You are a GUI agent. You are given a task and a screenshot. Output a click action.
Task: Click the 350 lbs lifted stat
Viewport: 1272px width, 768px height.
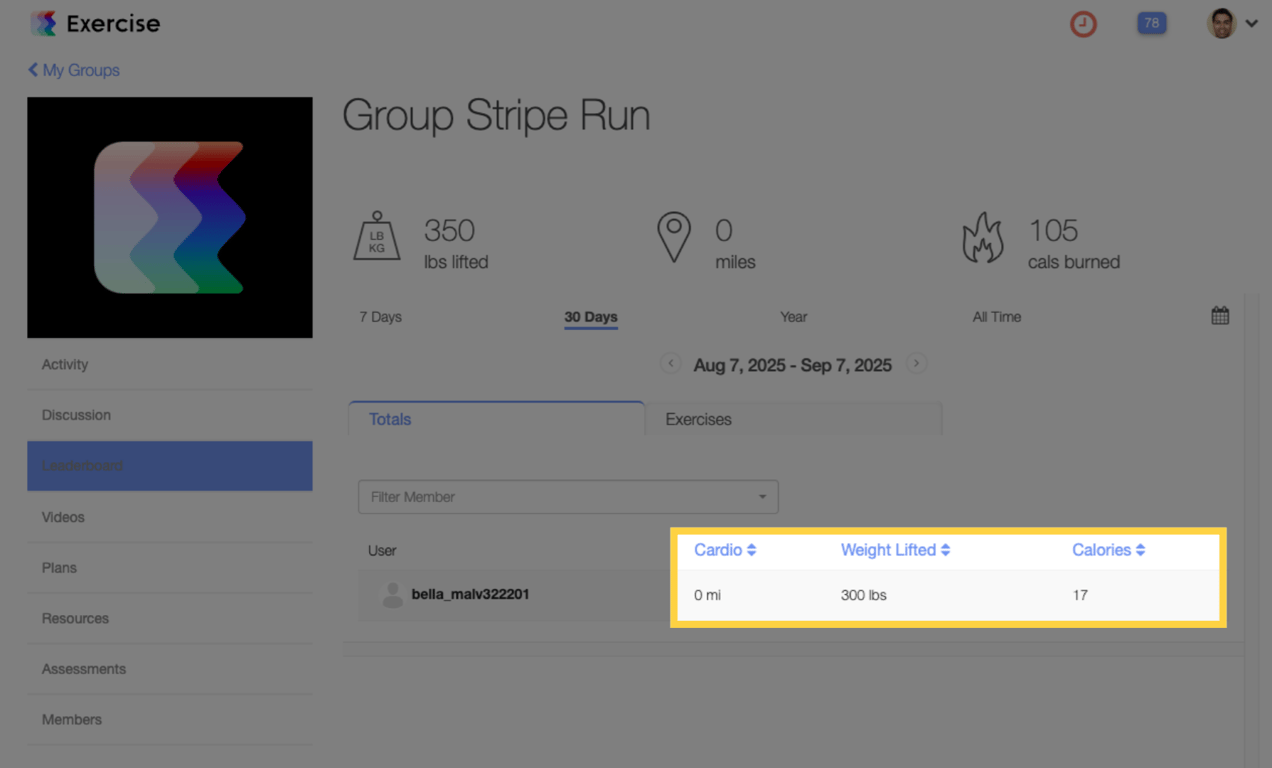[456, 243]
